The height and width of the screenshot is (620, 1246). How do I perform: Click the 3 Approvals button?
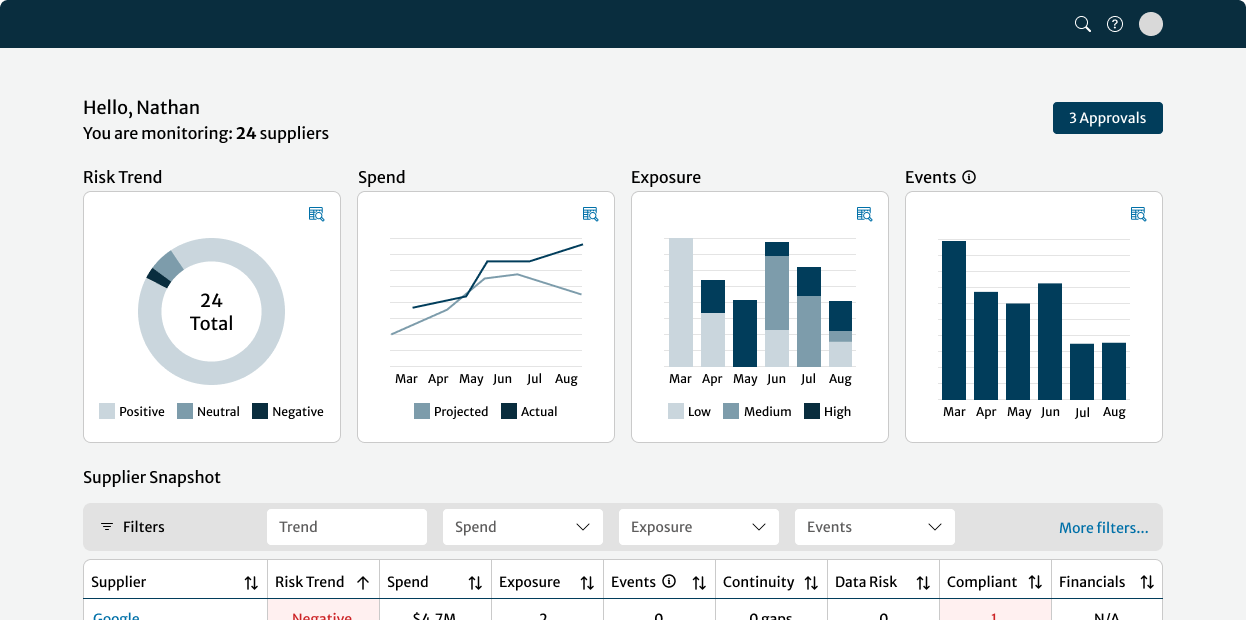(x=1107, y=117)
